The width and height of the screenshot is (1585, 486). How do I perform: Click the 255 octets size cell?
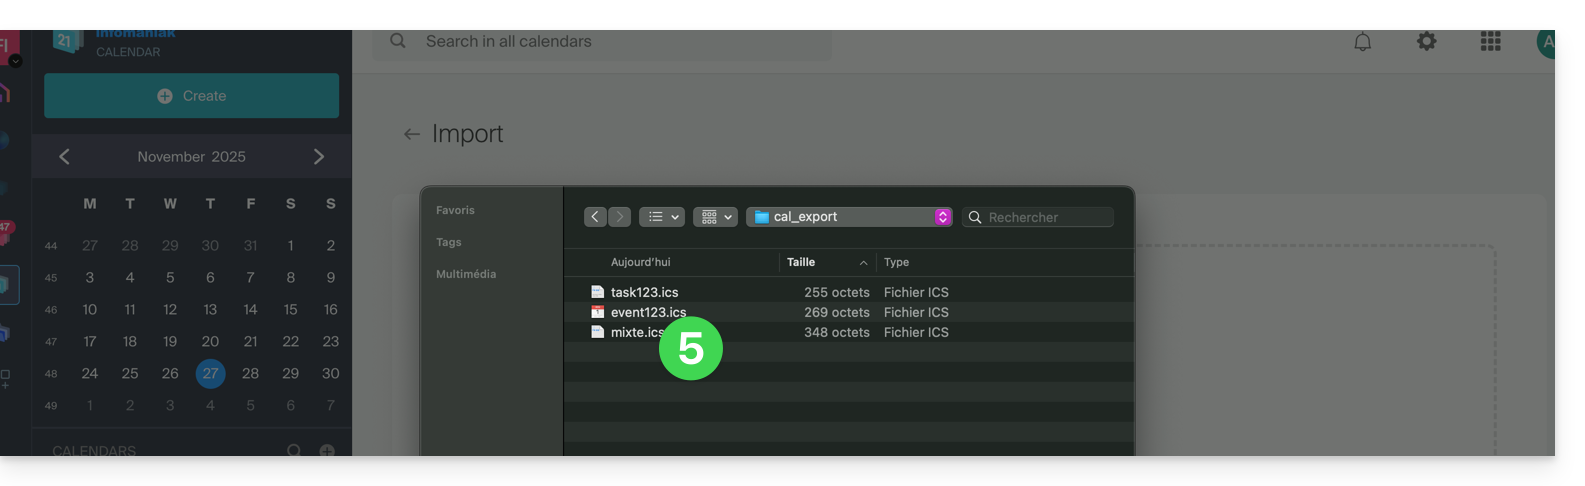pyautogui.click(x=837, y=292)
